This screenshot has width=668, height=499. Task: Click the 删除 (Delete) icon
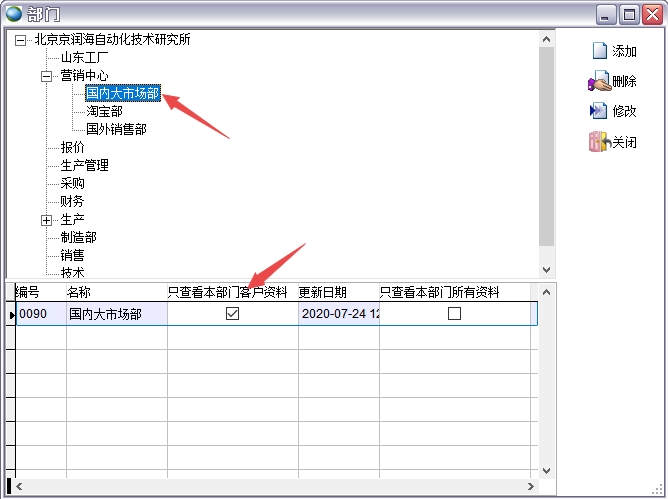(599, 81)
